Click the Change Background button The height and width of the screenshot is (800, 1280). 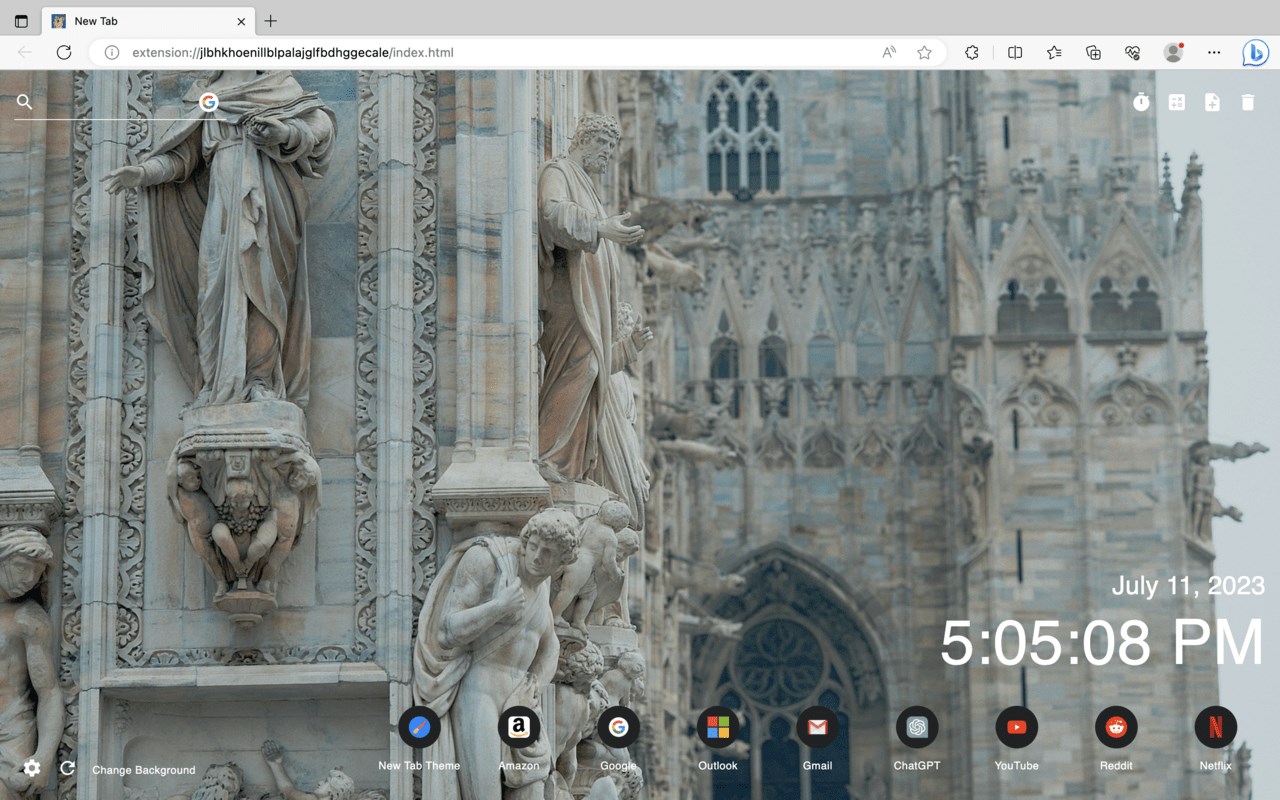click(x=143, y=770)
